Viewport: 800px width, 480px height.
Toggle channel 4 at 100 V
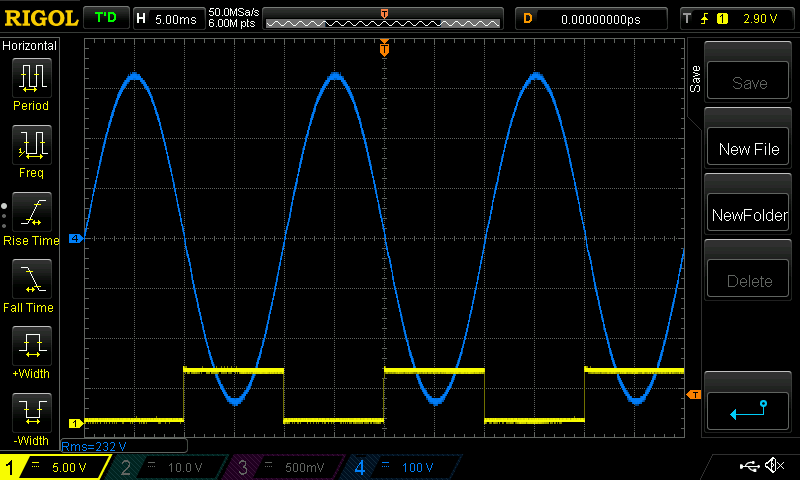click(x=401, y=467)
